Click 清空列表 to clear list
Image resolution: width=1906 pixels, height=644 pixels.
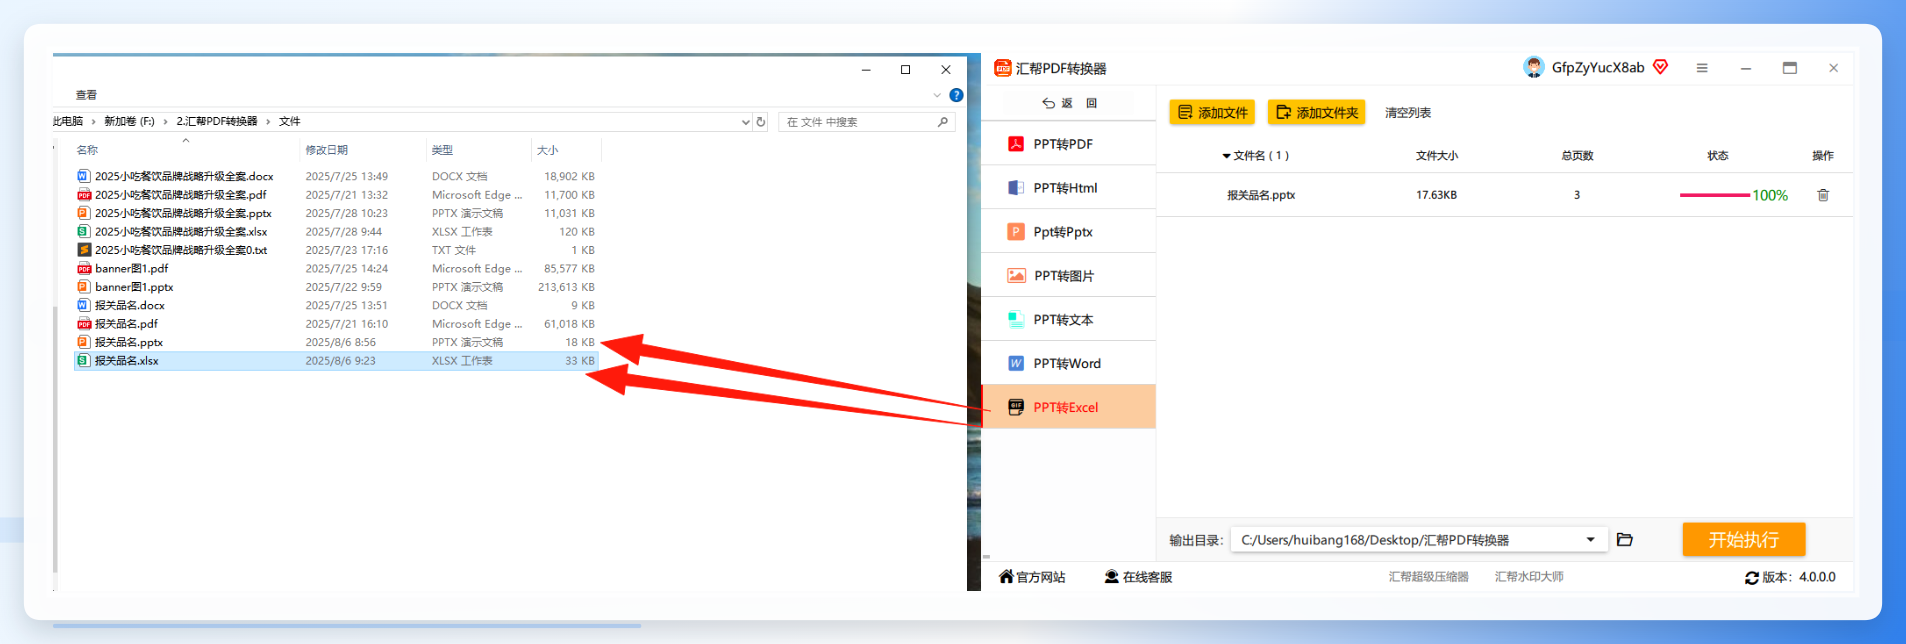(1407, 113)
